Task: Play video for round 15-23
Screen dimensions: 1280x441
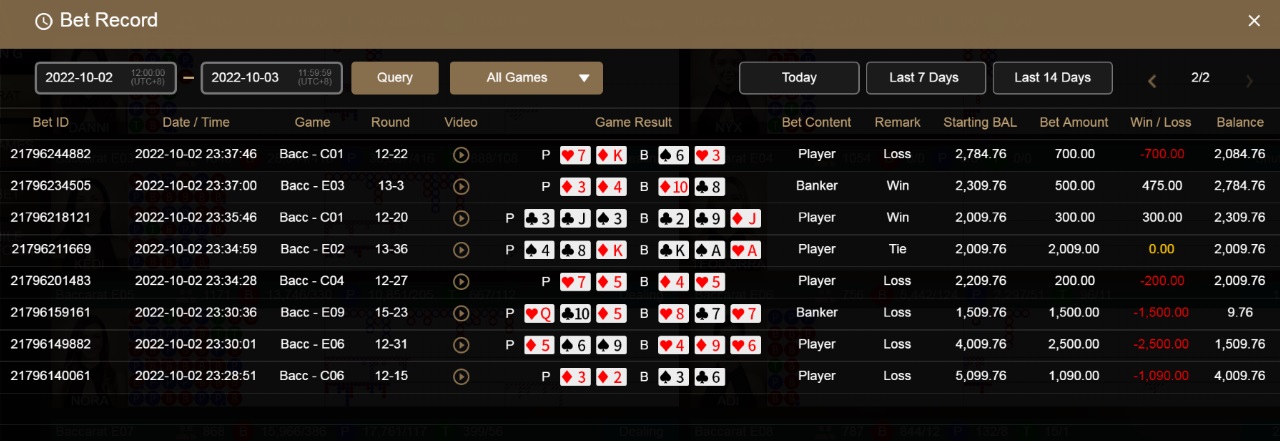Action: [461, 313]
